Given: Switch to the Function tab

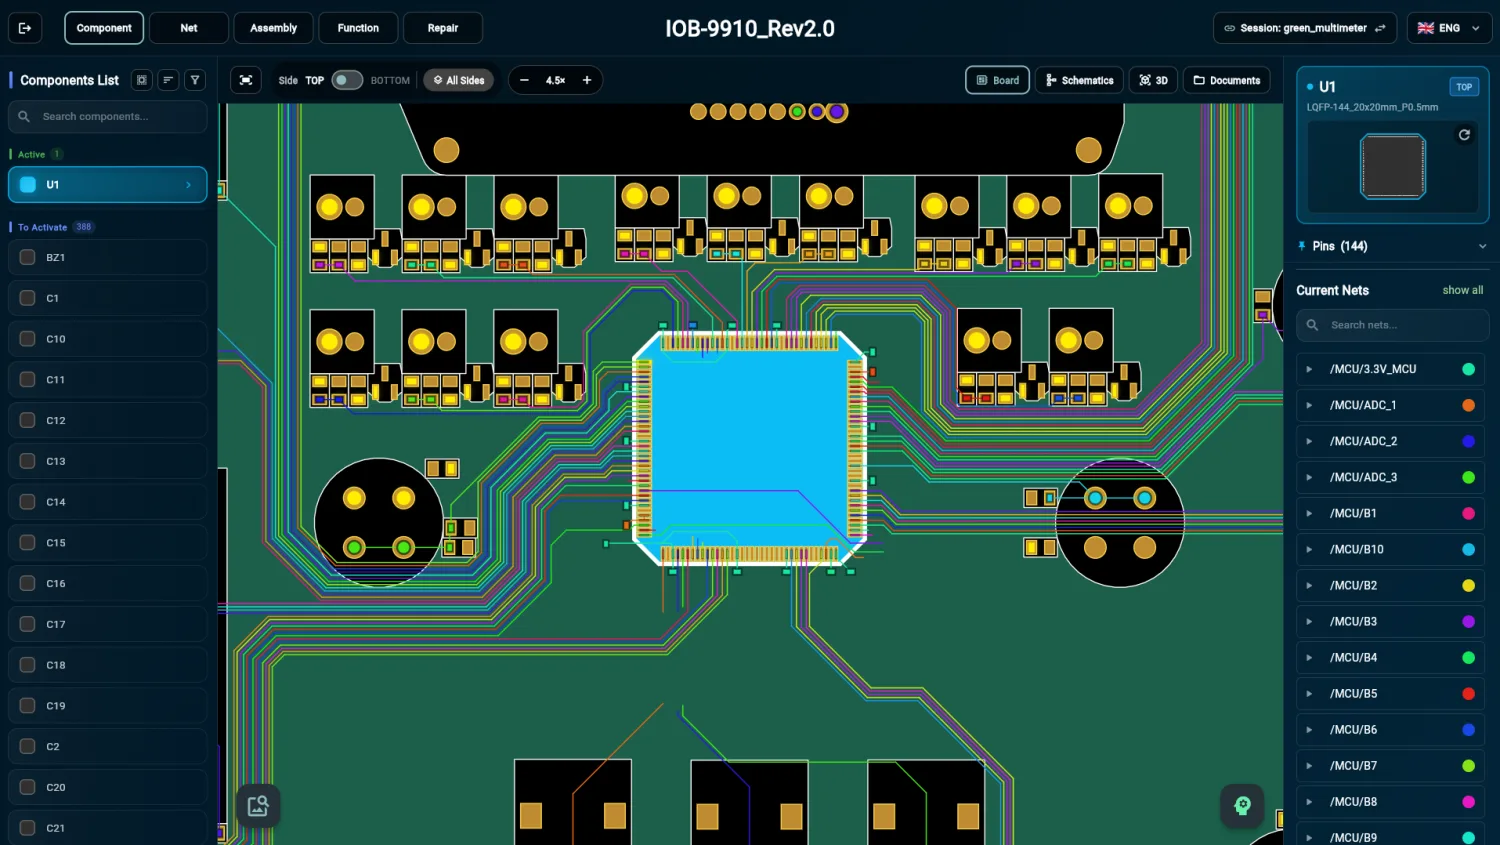Looking at the screenshot, I should (x=358, y=28).
